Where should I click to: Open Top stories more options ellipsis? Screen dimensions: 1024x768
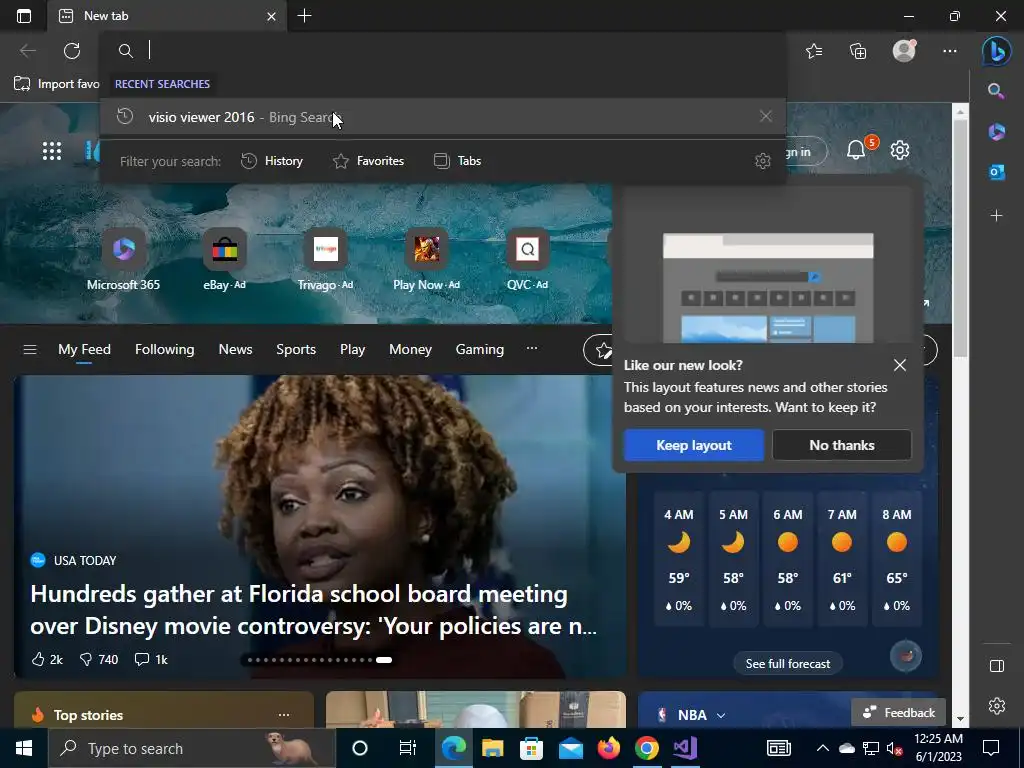coord(284,714)
